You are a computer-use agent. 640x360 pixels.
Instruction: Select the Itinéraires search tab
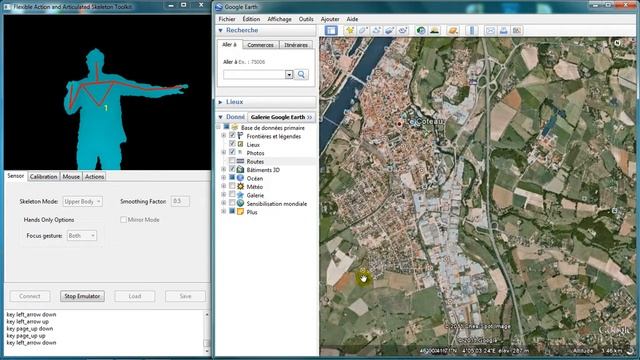point(296,45)
